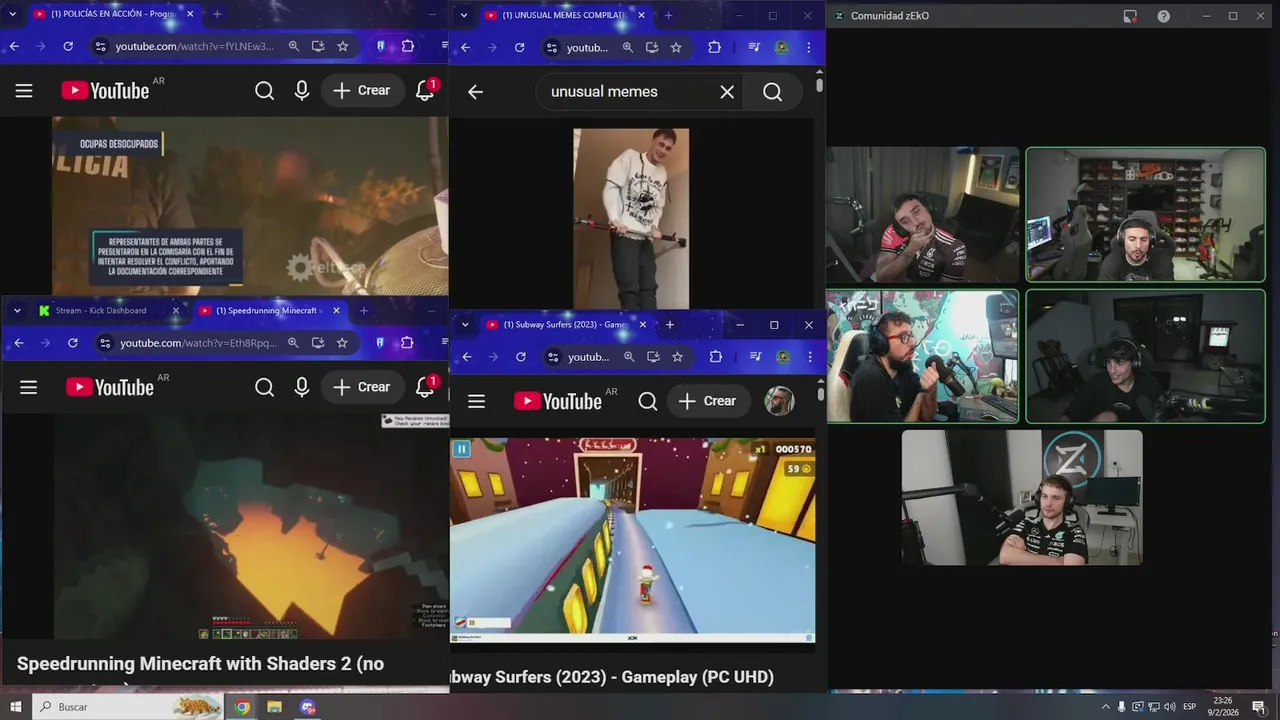1280x720 pixels.
Task: Click the Subway Surfers Gameplay video title
Action: [x=612, y=677]
